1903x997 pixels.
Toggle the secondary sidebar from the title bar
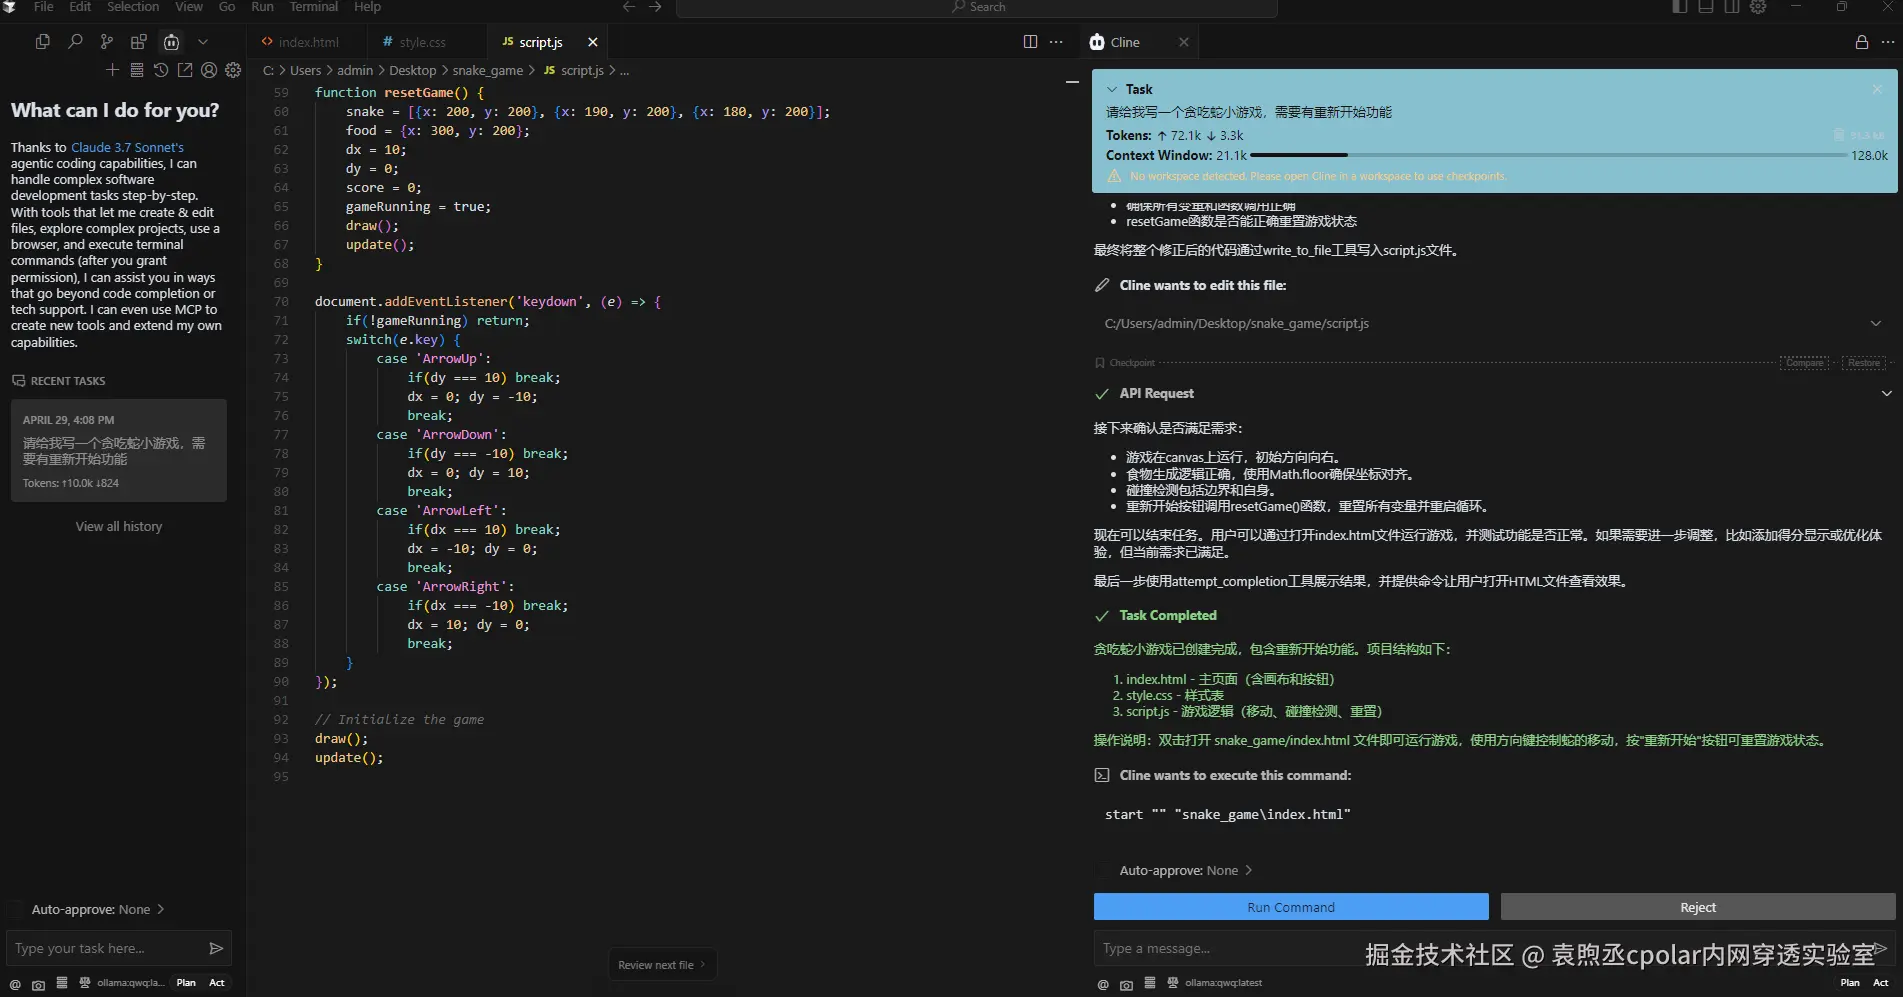click(1732, 7)
